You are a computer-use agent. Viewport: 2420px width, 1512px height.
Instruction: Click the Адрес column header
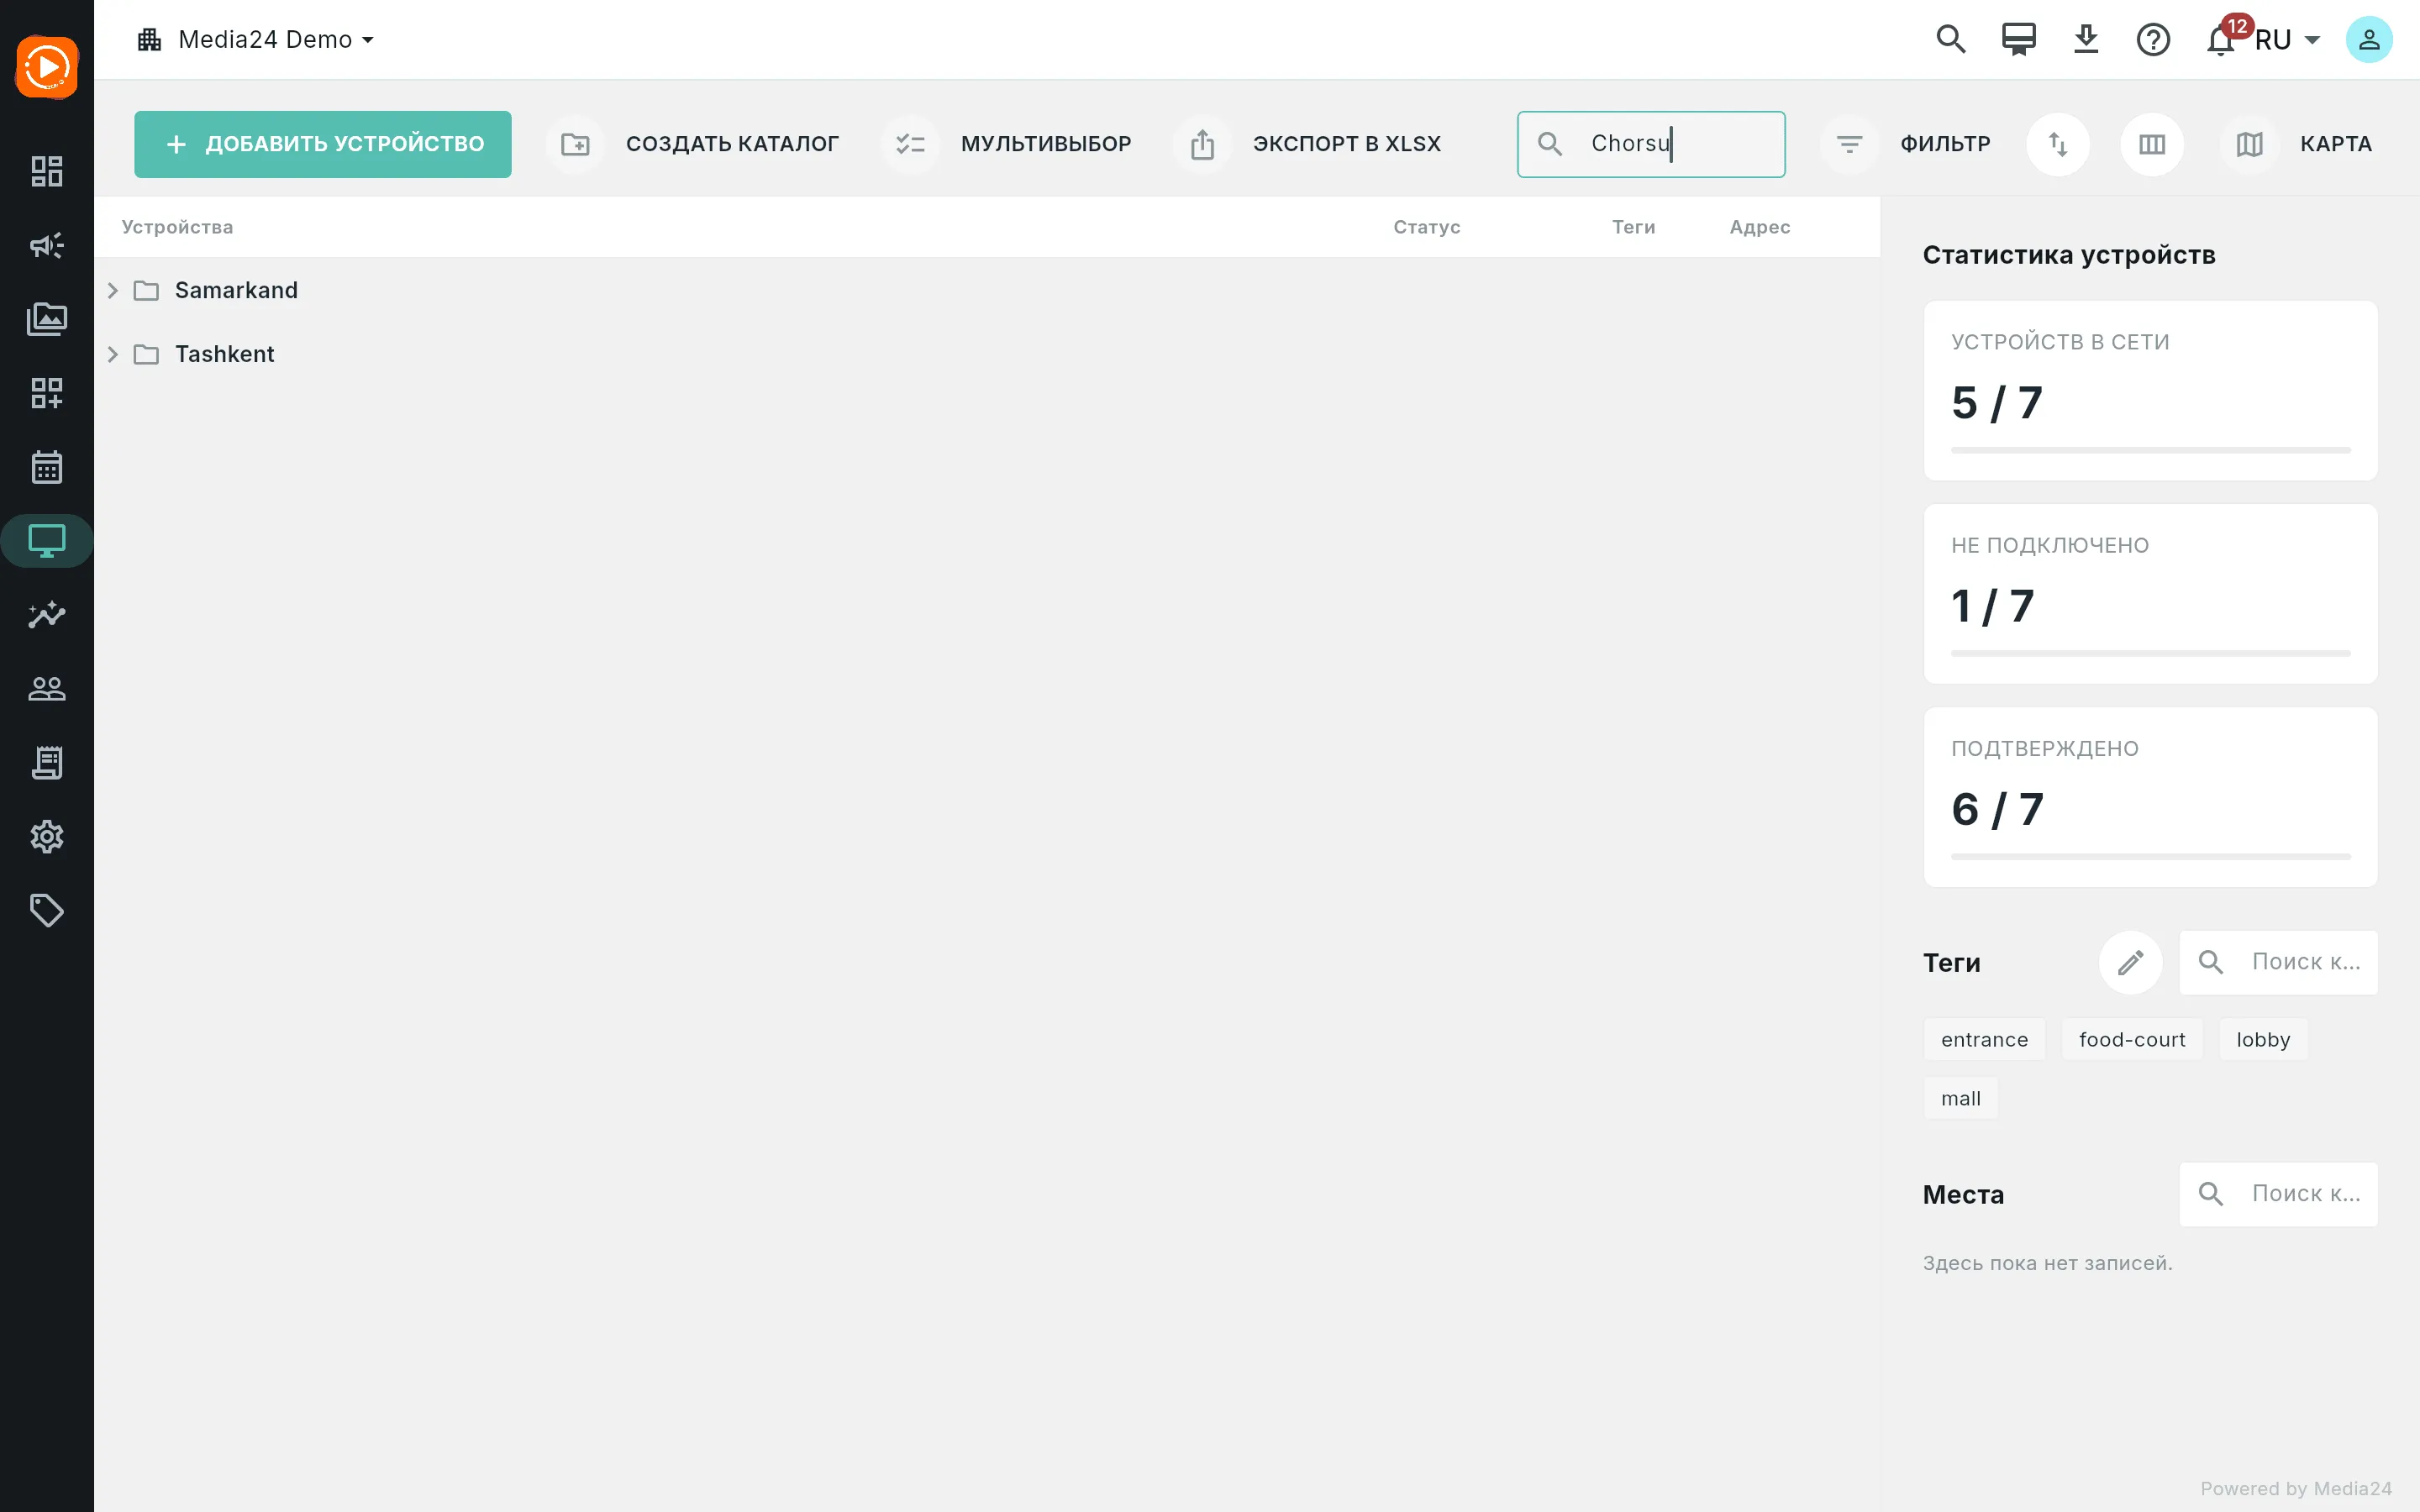point(1760,227)
